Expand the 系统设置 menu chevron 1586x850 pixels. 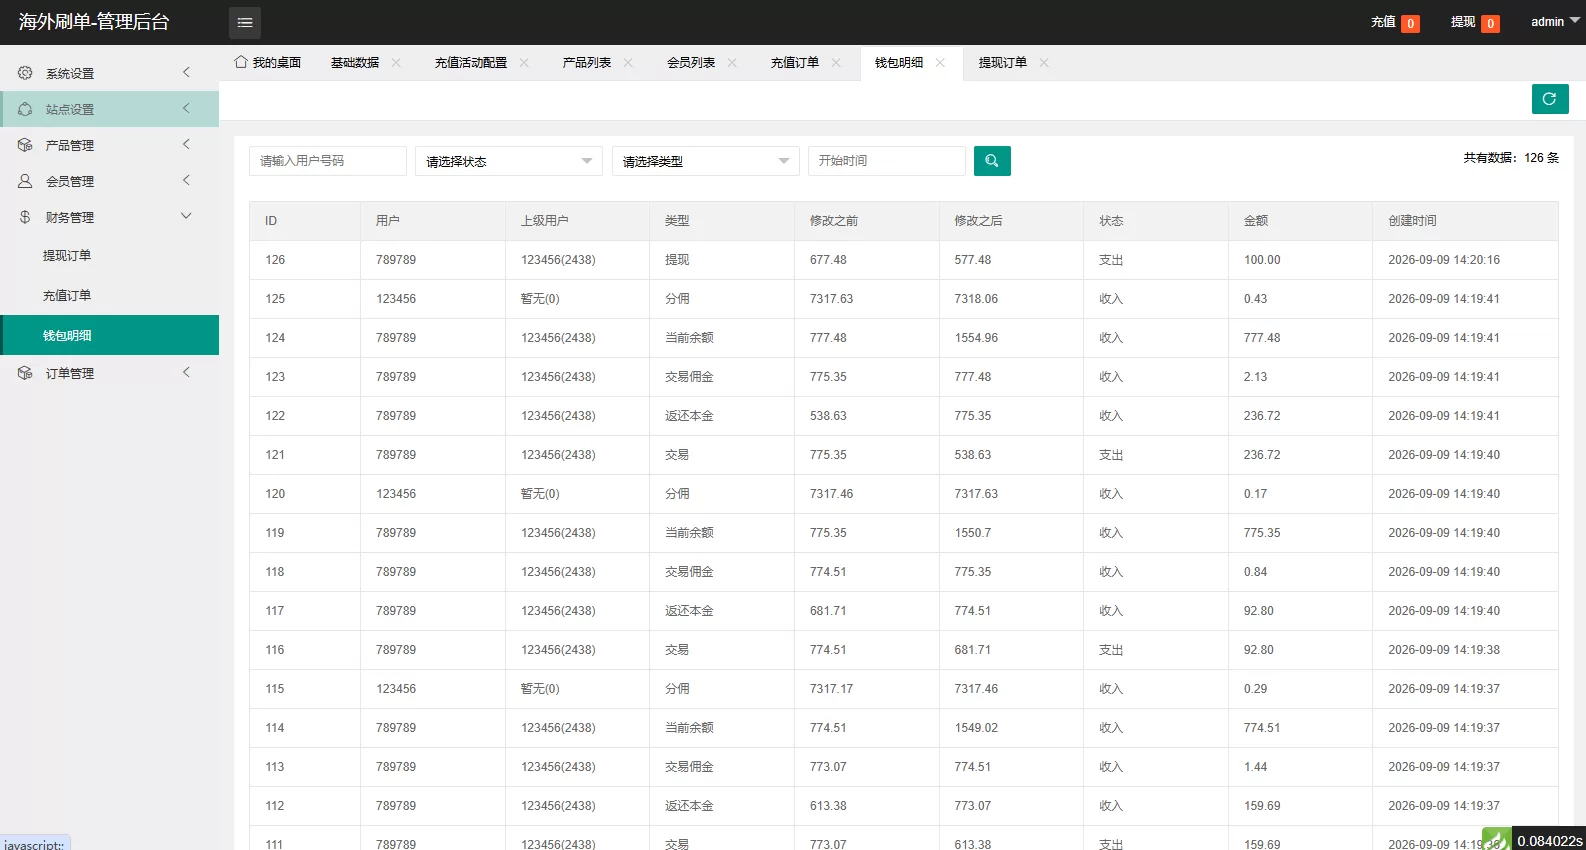coord(186,72)
